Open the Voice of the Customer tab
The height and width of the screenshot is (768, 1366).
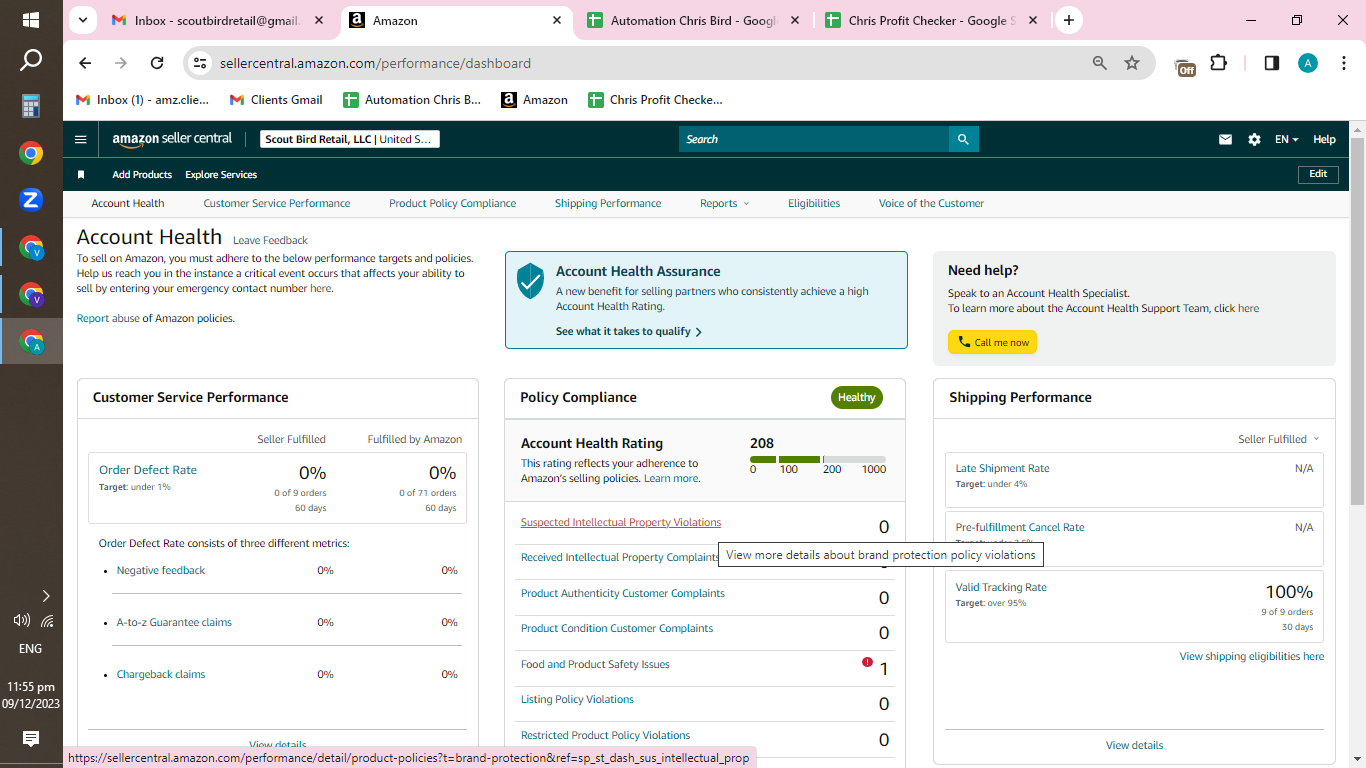tap(931, 203)
